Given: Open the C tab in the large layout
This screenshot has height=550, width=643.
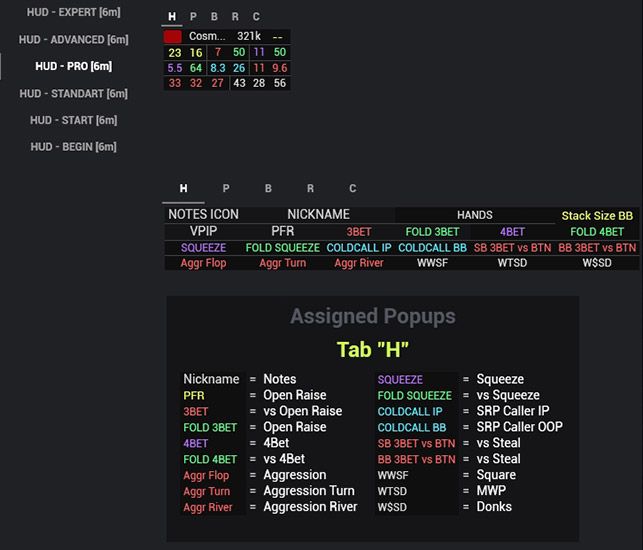Looking at the screenshot, I should (x=353, y=188).
